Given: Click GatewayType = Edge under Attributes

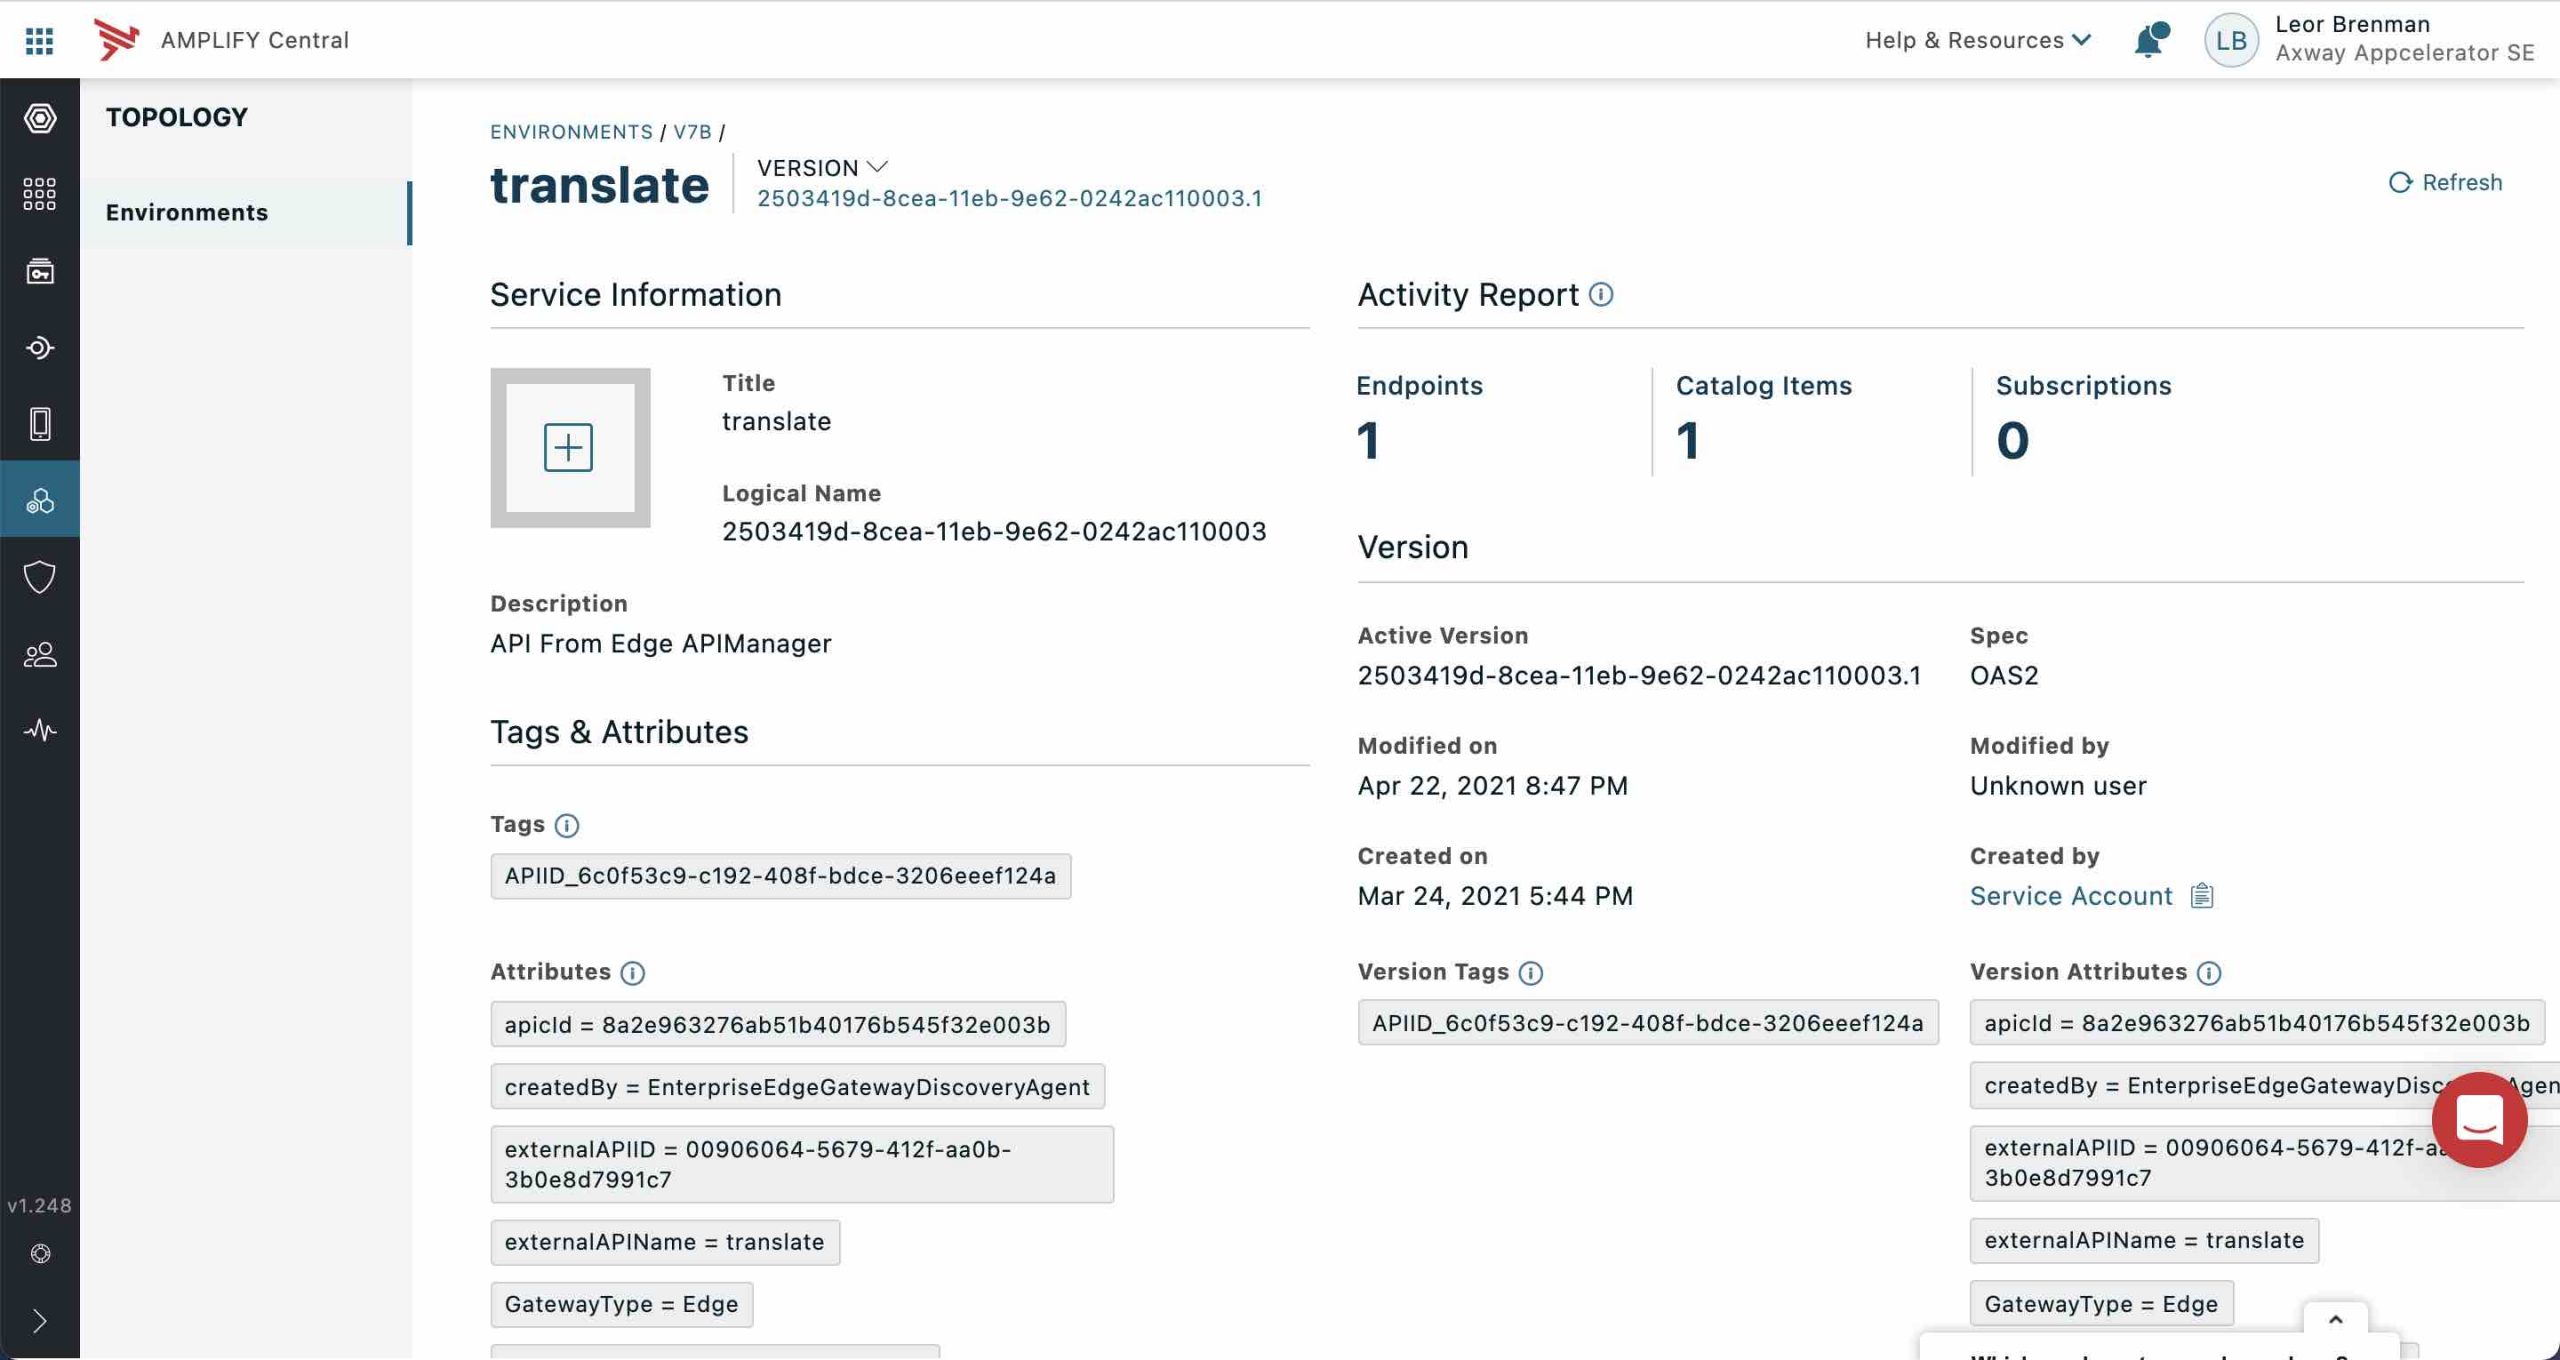Looking at the screenshot, I should [x=621, y=1305].
